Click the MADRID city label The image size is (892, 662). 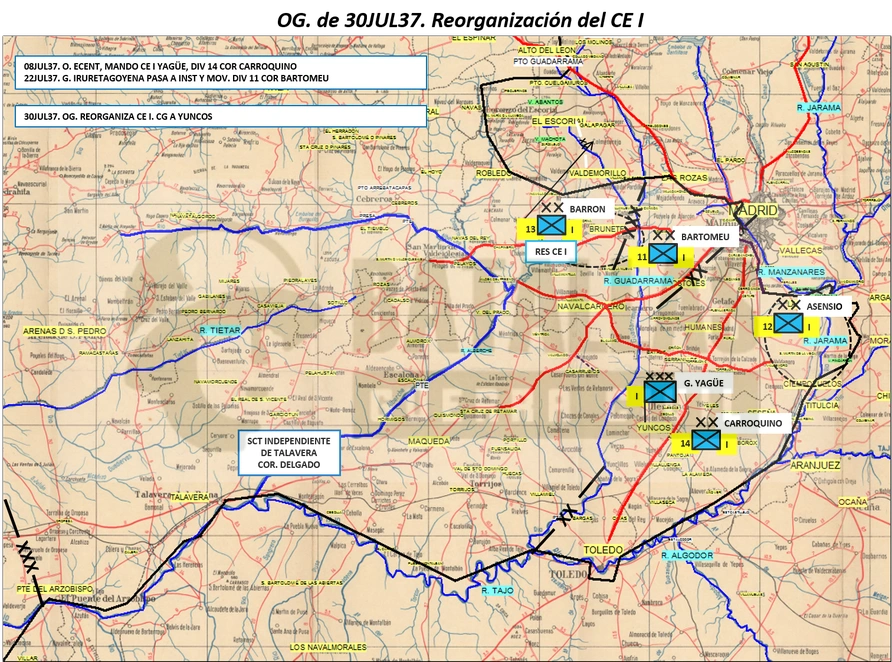pyautogui.click(x=753, y=210)
